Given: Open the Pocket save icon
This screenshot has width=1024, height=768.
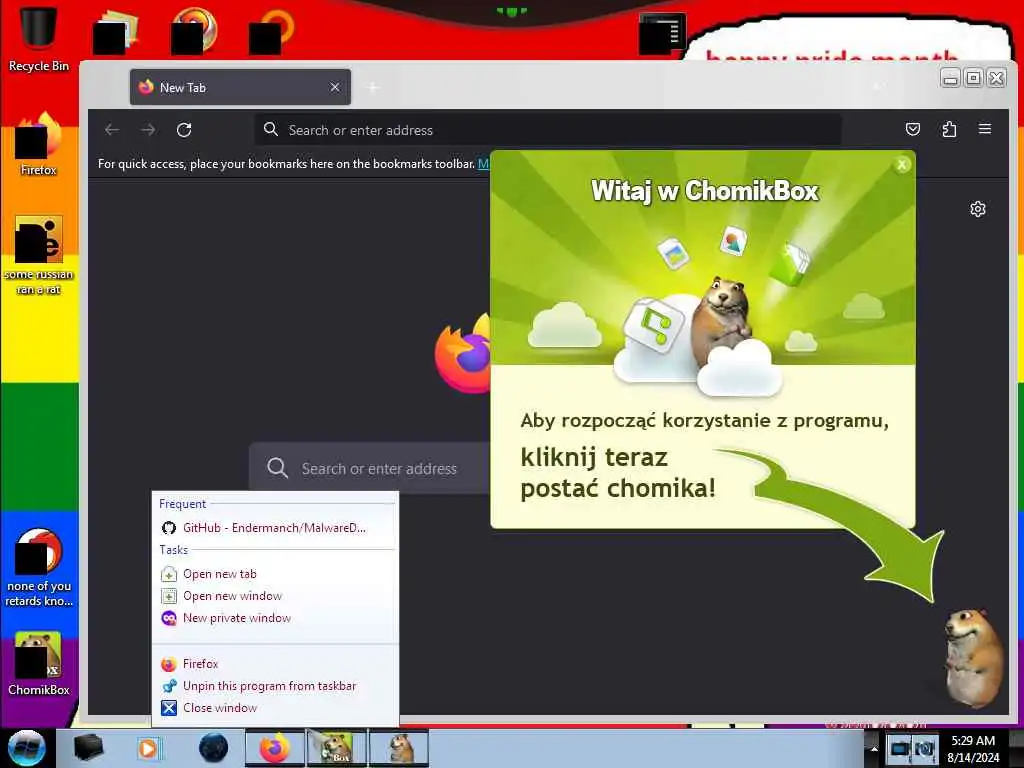Looking at the screenshot, I should tap(913, 129).
